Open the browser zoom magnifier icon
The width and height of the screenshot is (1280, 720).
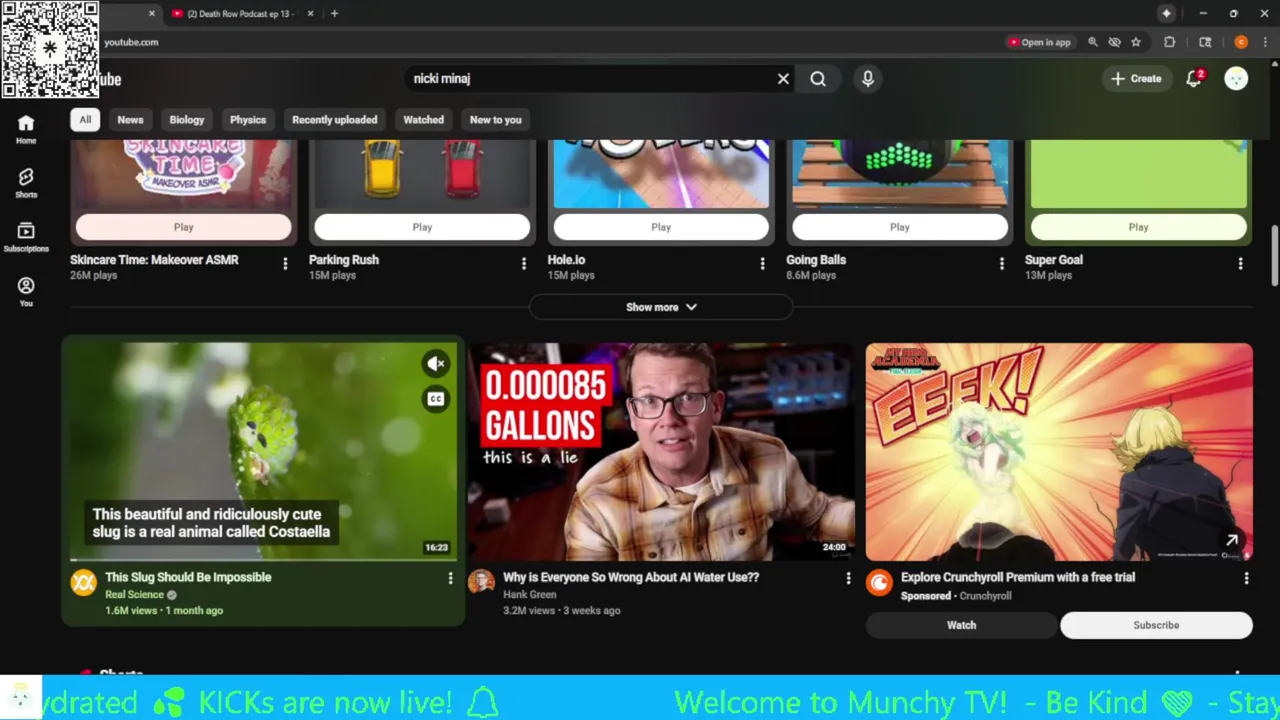click(x=1092, y=42)
